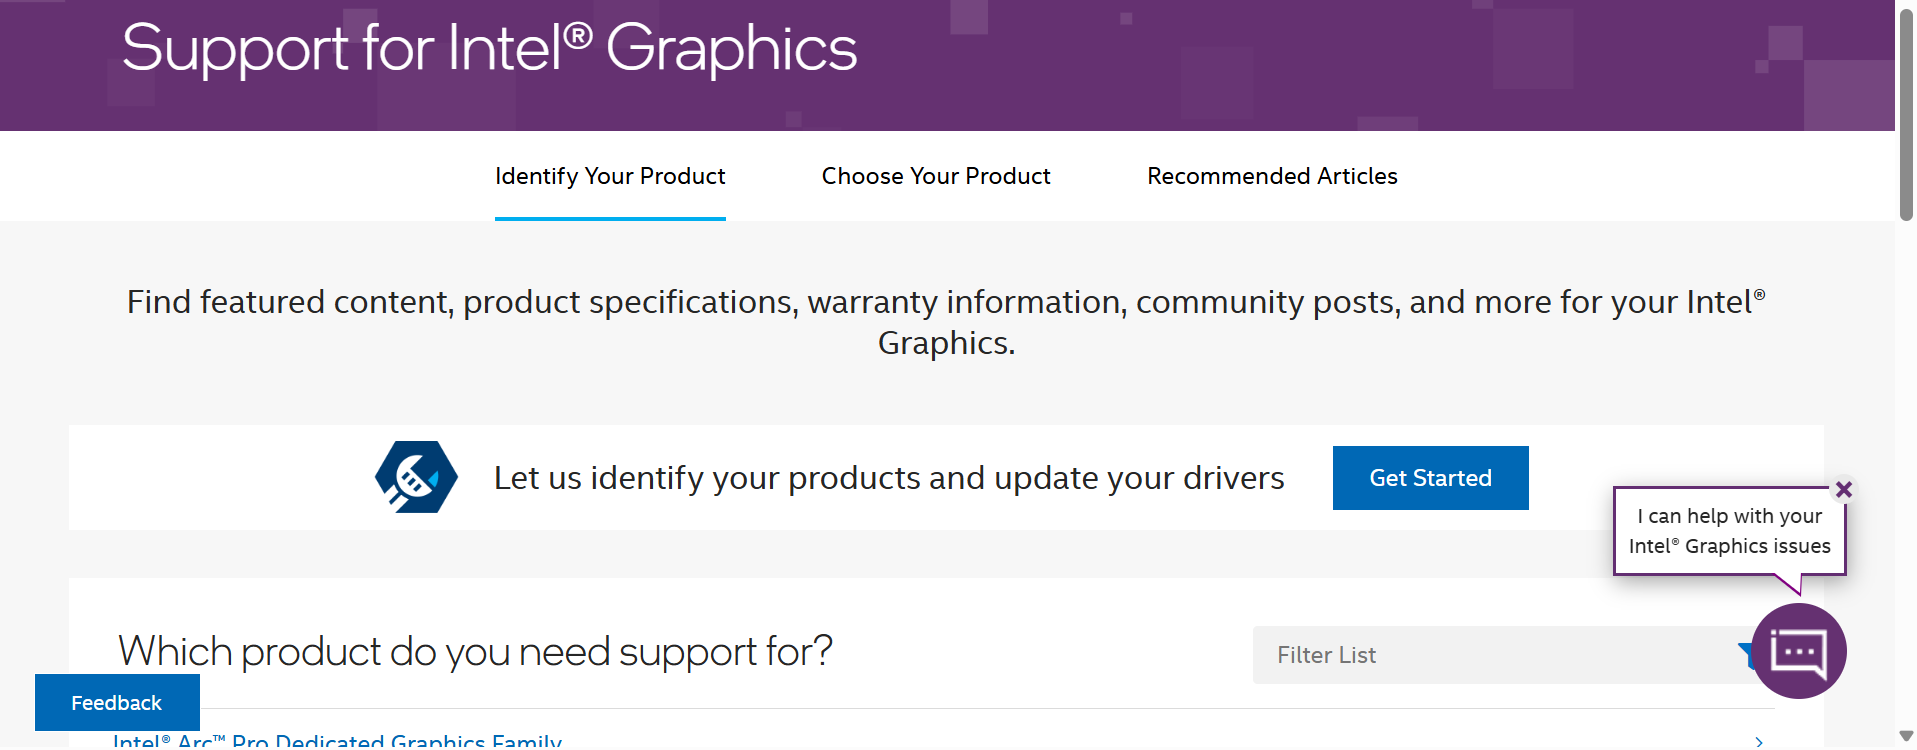1917x750 pixels.
Task: Click 'Which product do you need support for?' heading
Action: click(475, 652)
